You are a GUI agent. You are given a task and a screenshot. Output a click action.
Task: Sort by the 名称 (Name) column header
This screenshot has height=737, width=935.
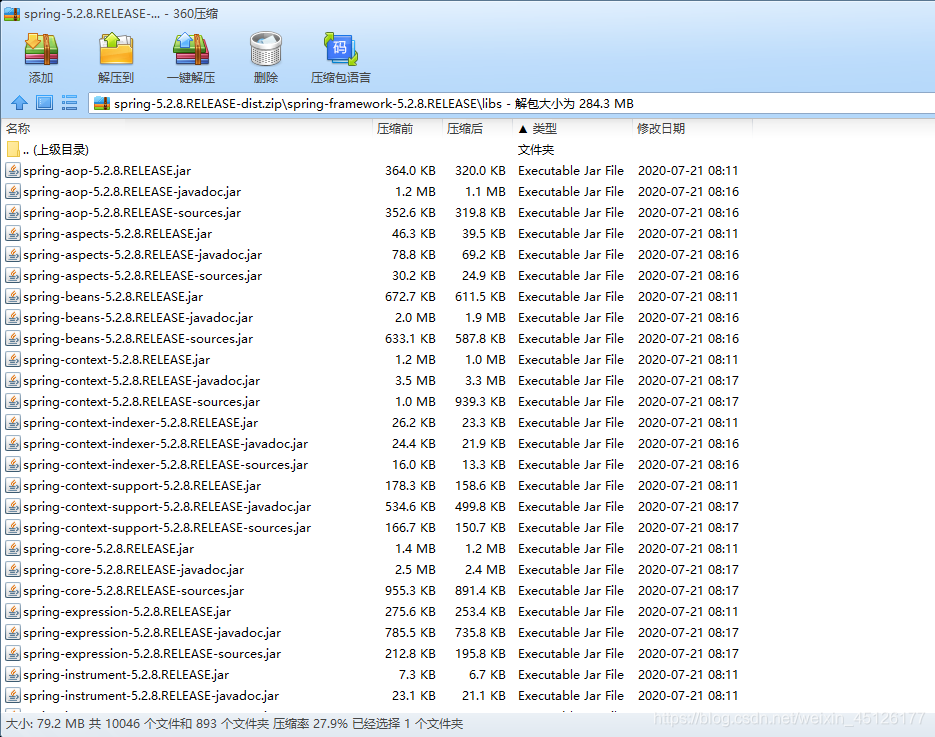pos(187,129)
